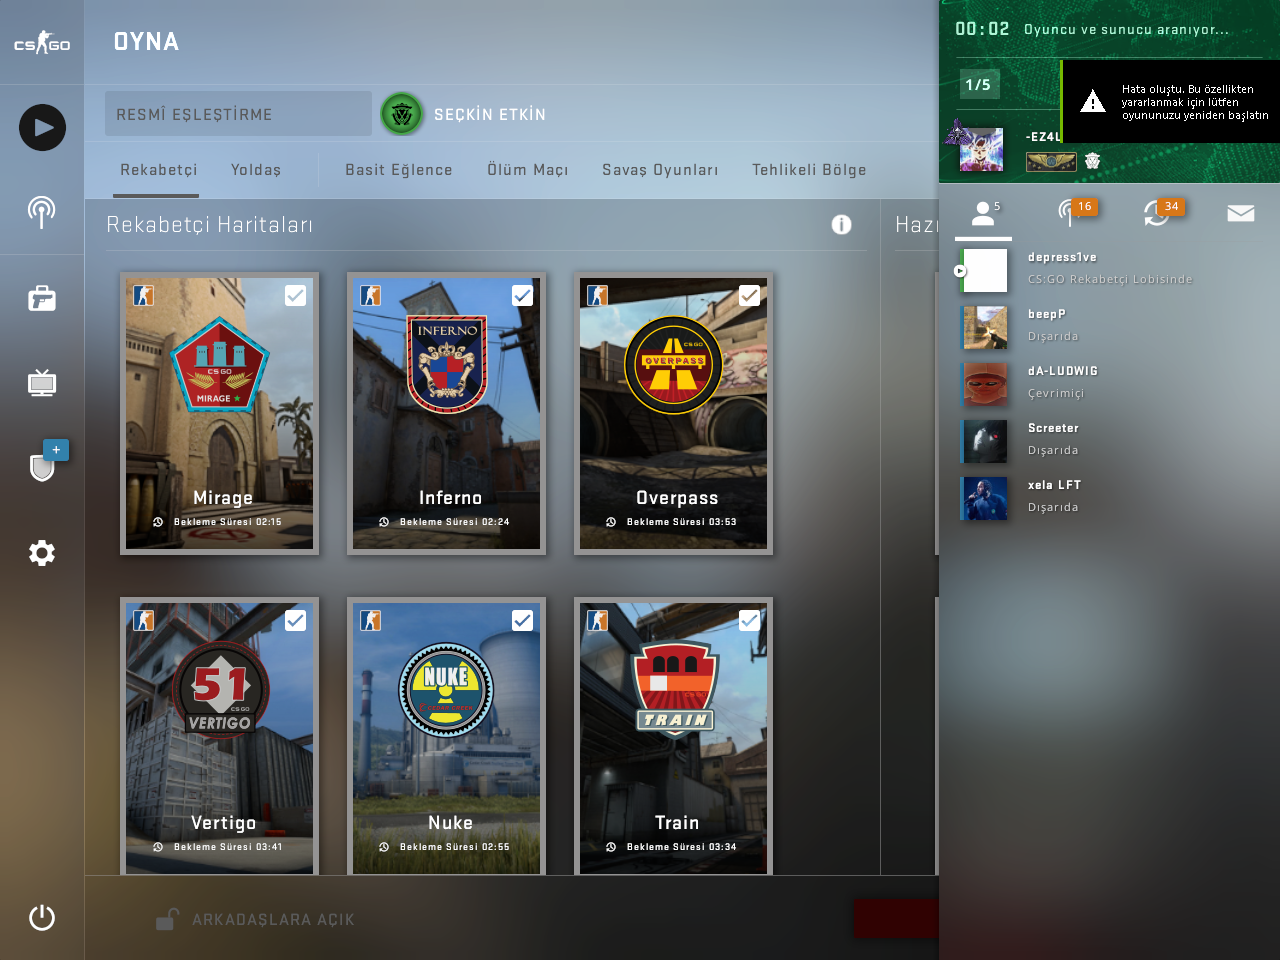Click the Seçkin Etkin label

(490, 115)
